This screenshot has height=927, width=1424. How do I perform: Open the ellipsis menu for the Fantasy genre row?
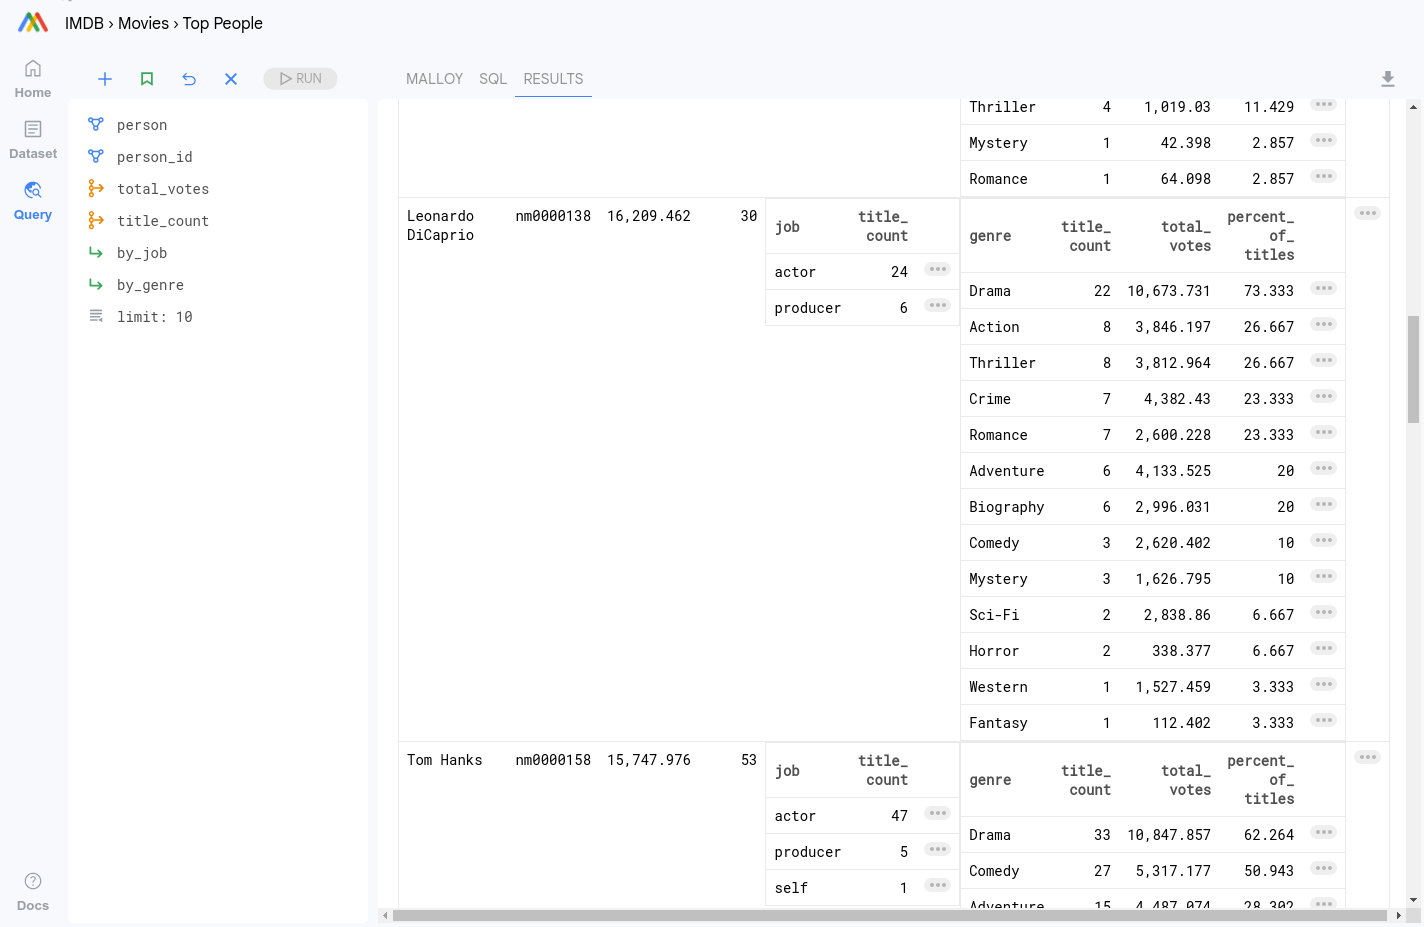pos(1324,720)
